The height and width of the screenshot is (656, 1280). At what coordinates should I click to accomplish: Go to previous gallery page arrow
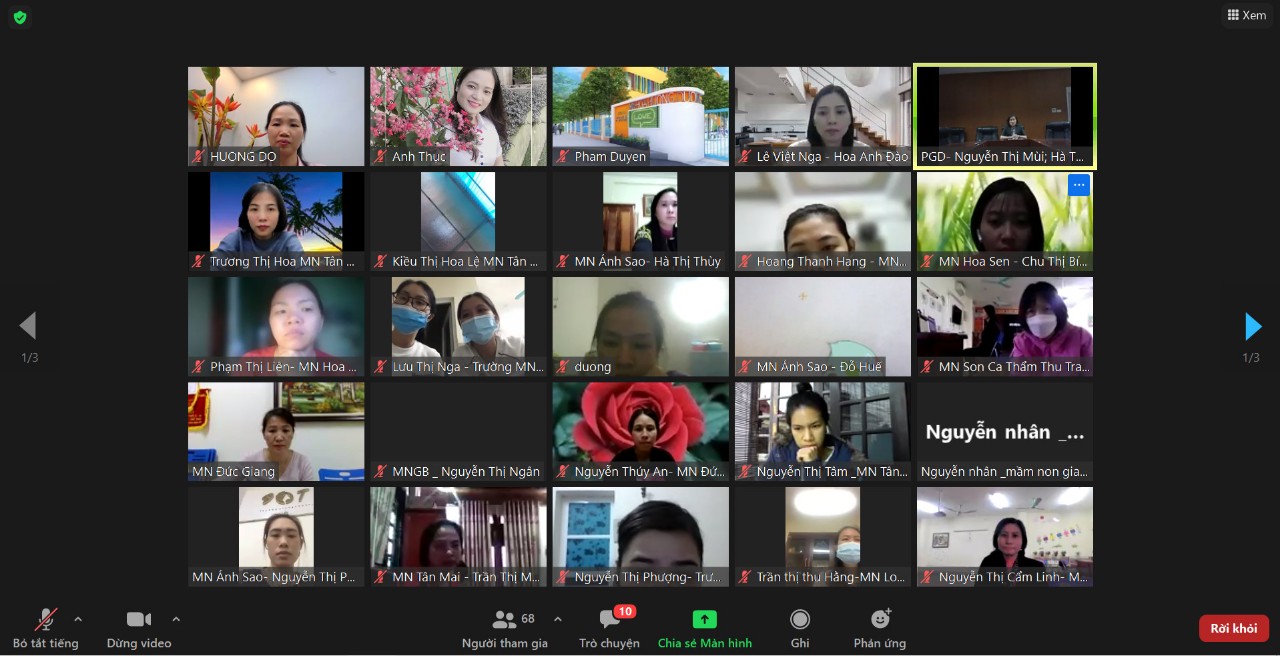[x=28, y=326]
